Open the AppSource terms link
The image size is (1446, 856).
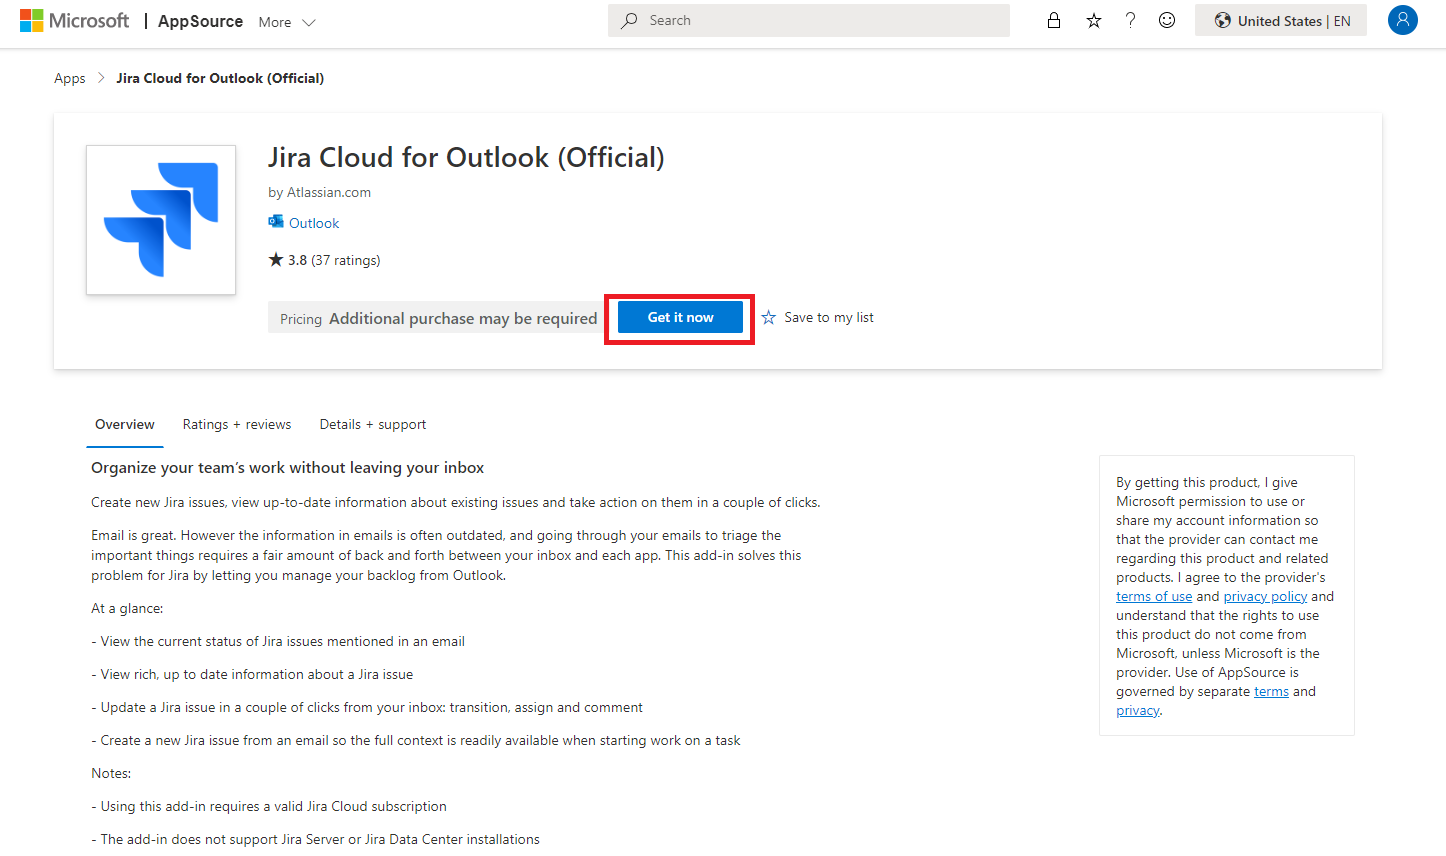1271,692
